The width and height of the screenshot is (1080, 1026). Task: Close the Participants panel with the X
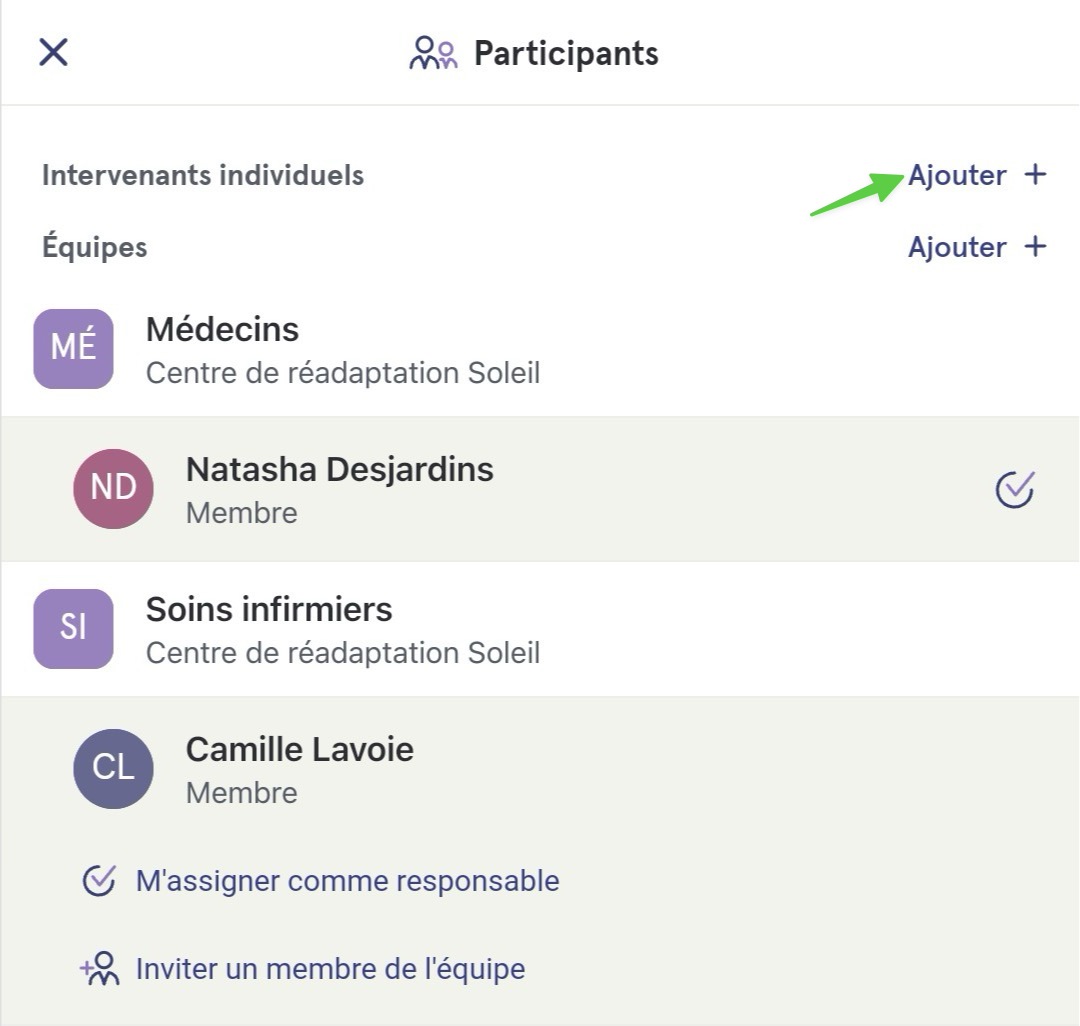(53, 52)
